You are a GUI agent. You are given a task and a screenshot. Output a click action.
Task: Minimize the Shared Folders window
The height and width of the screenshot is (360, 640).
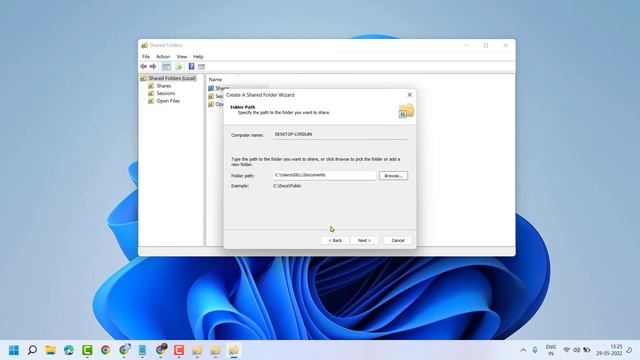[467, 45]
